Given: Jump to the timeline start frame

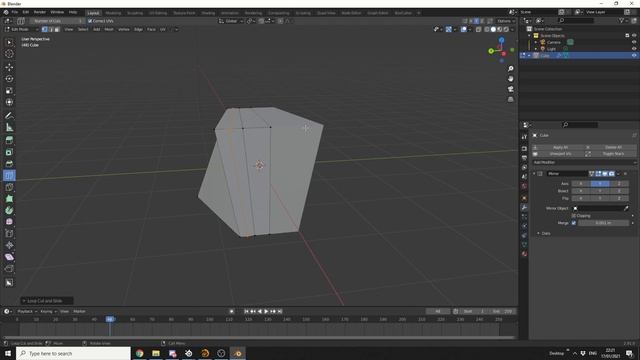Looking at the screenshot, I should pos(247,311).
